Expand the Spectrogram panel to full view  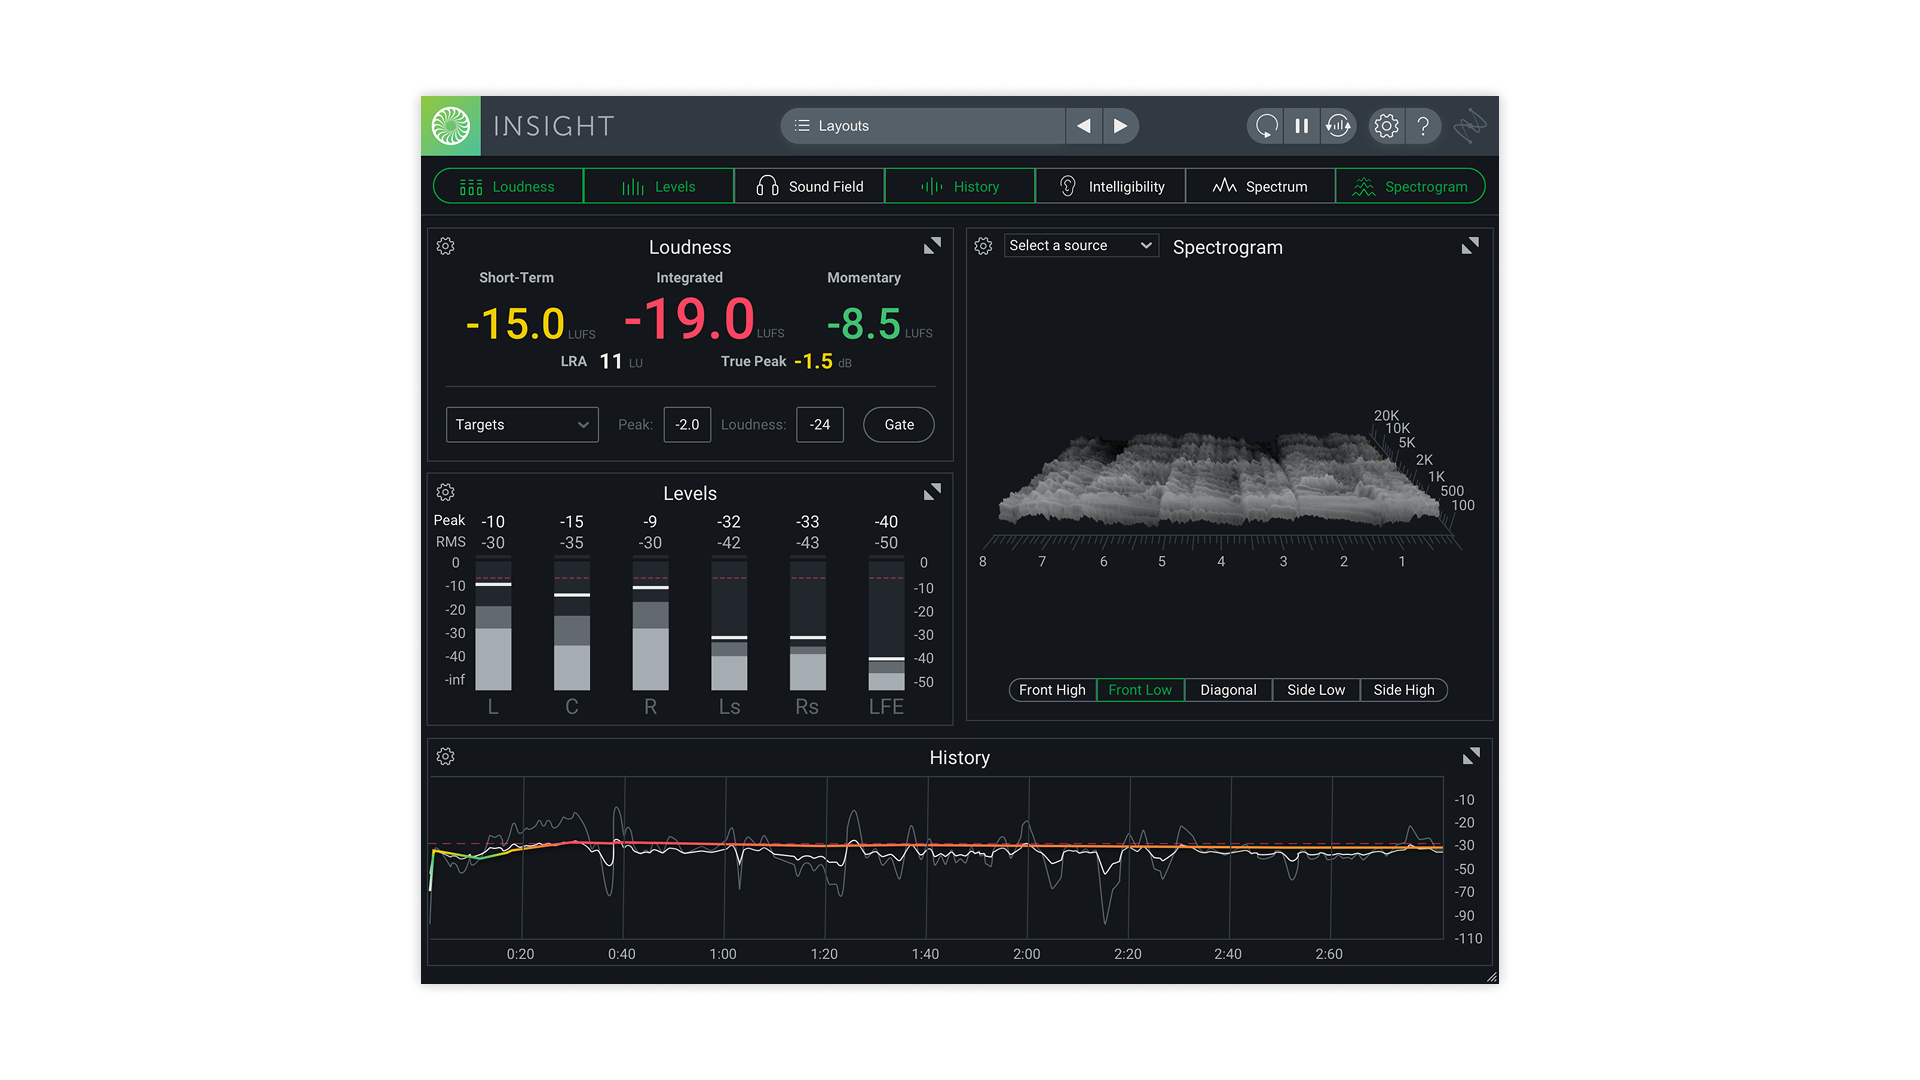1470,246
